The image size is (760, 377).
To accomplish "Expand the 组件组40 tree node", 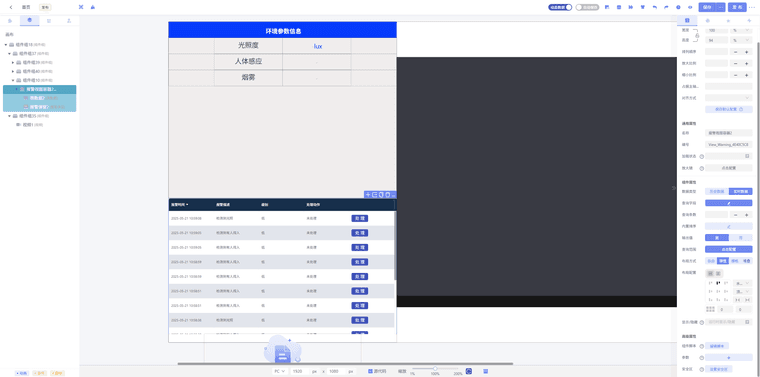I will coord(13,71).
